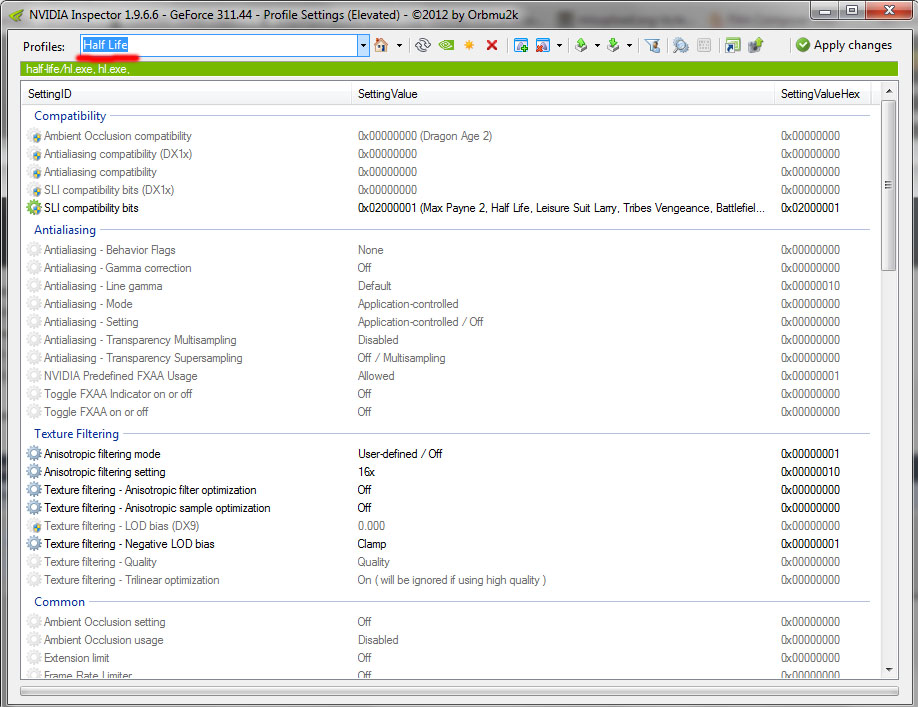
Task: Click the export profile icon
Action: coord(581,45)
